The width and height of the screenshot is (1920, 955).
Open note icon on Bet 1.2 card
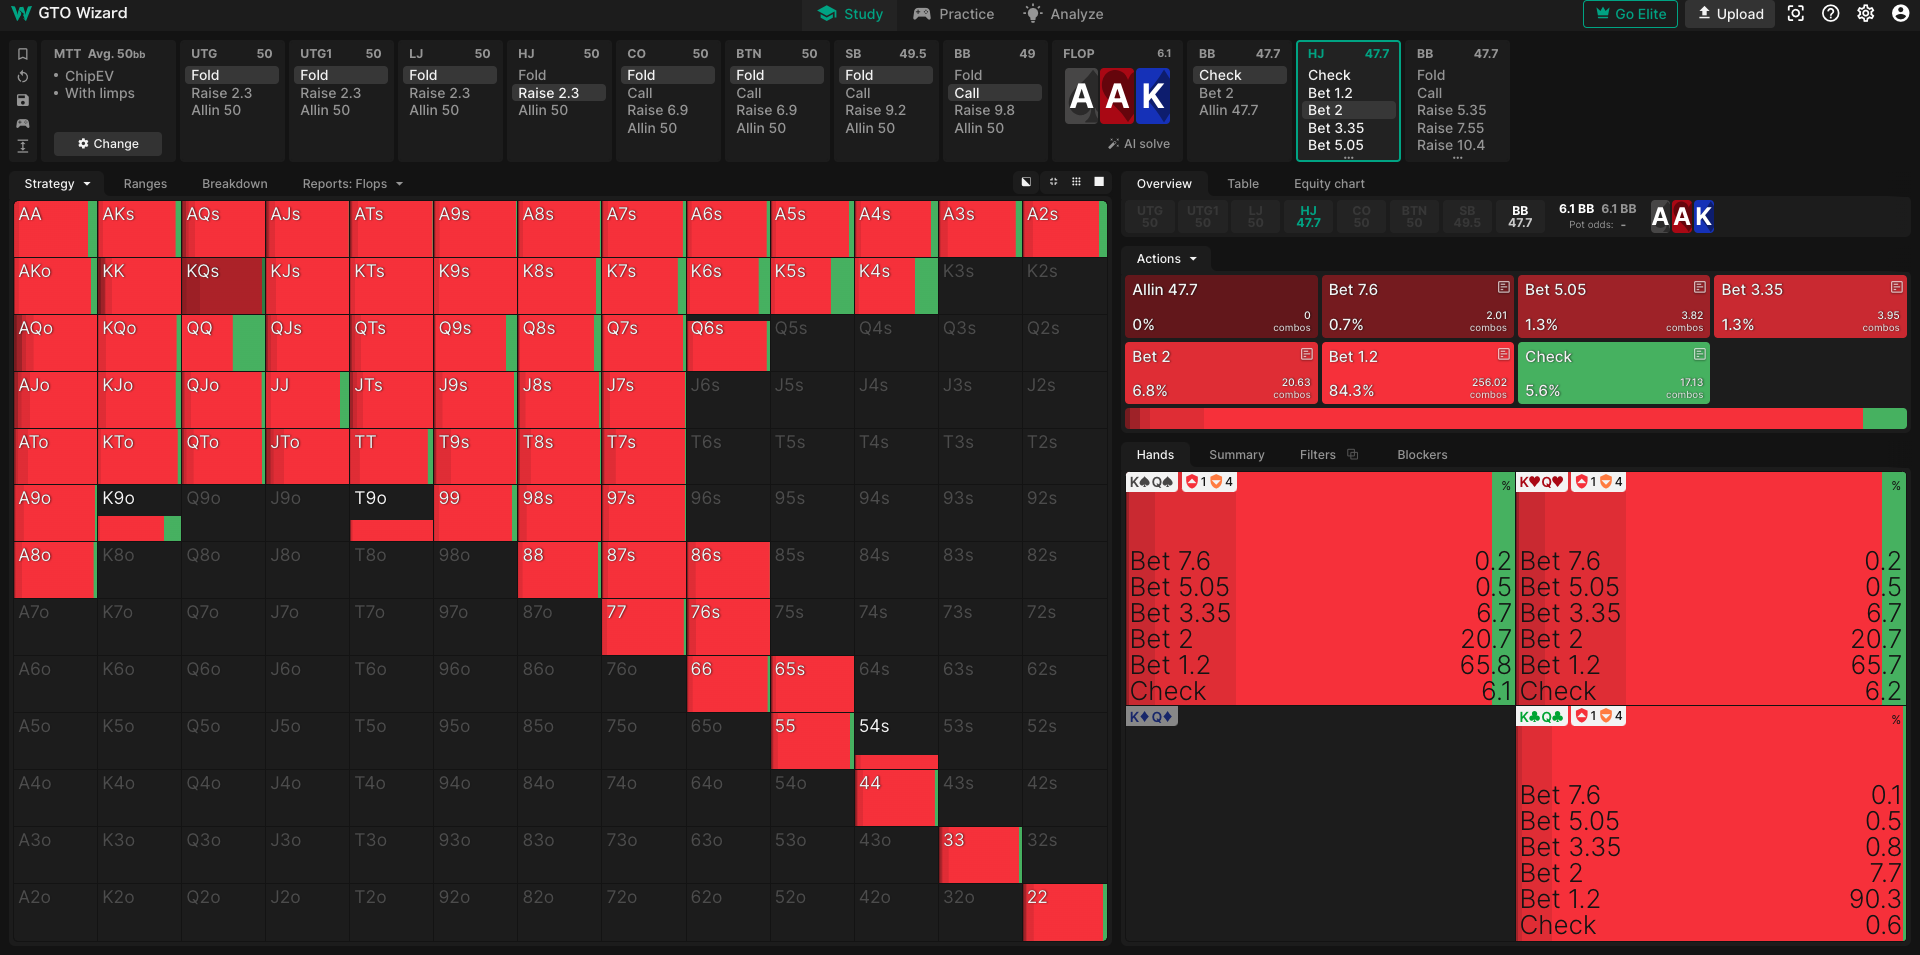pyautogui.click(x=1503, y=354)
